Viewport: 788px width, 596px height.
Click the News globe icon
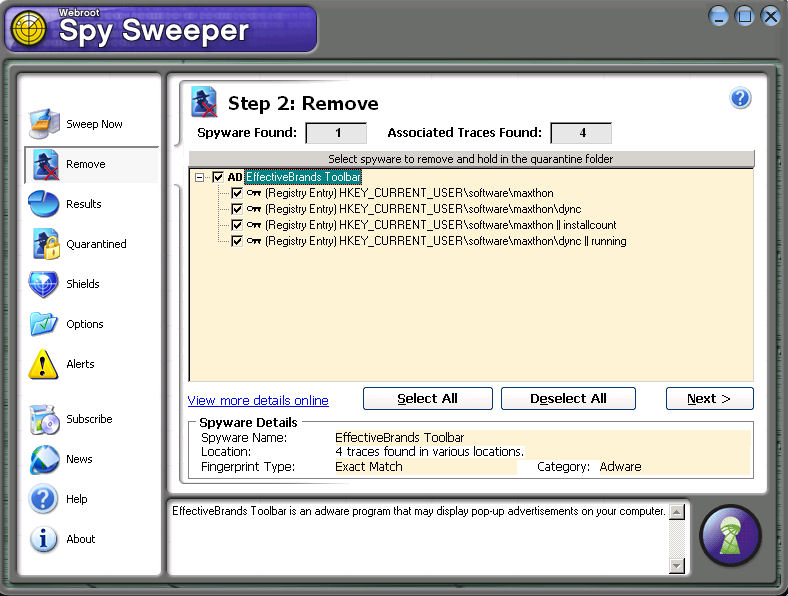tap(44, 459)
